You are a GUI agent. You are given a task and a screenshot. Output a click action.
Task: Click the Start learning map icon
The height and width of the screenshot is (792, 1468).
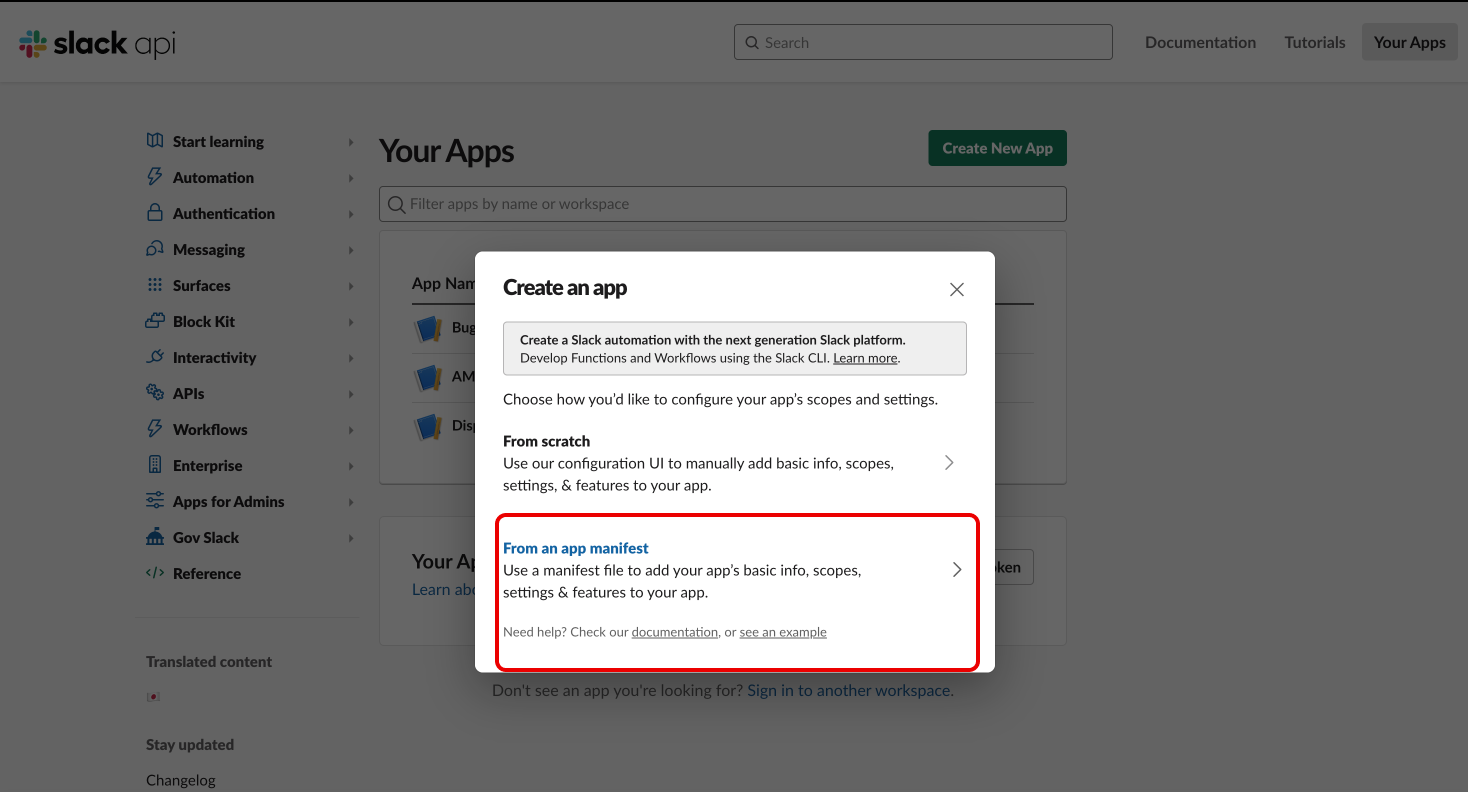click(155, 141)
